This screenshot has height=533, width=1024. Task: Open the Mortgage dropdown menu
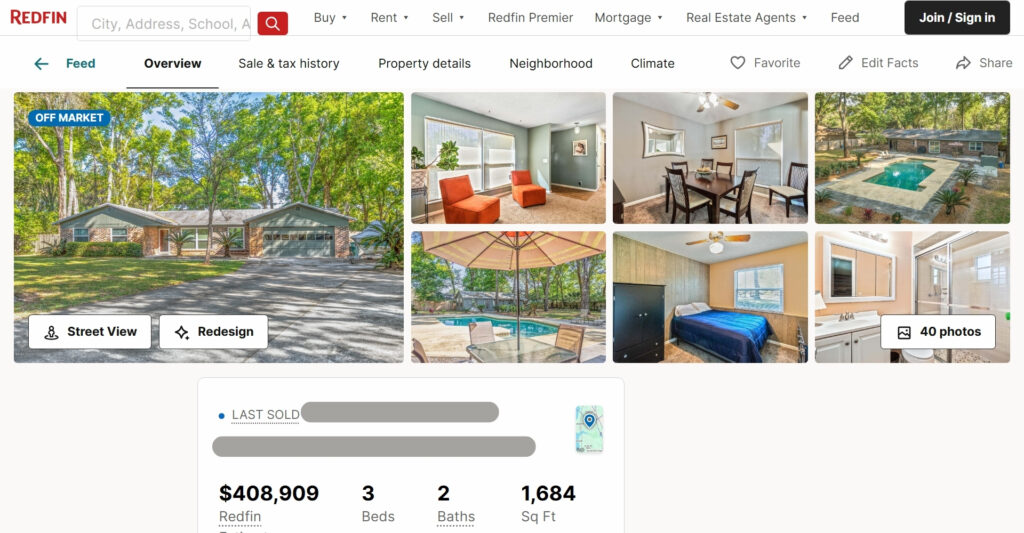628,18
